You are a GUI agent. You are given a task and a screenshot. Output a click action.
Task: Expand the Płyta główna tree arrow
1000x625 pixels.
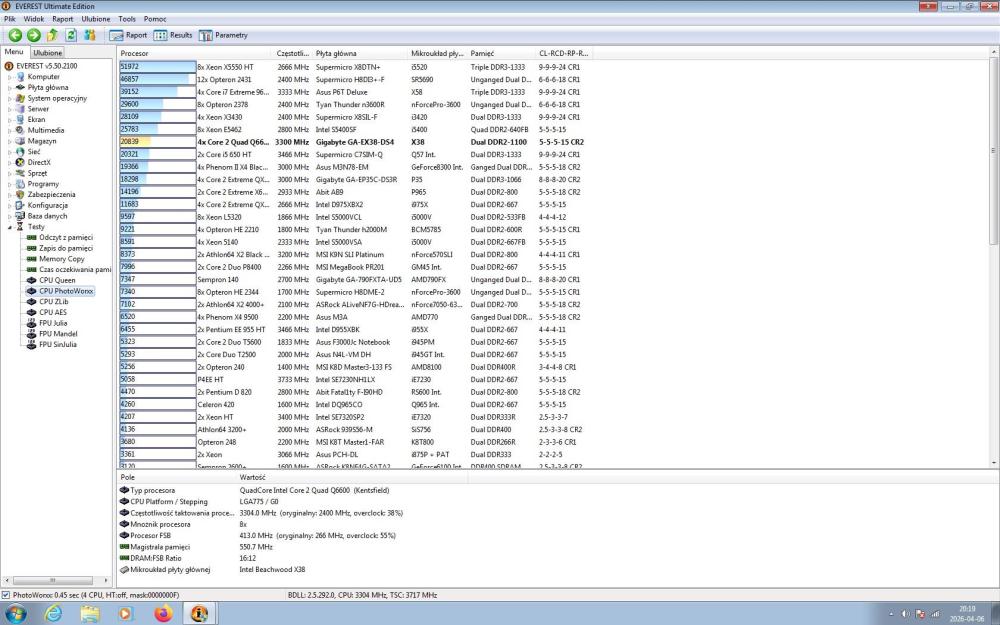[x=10, y=87]
